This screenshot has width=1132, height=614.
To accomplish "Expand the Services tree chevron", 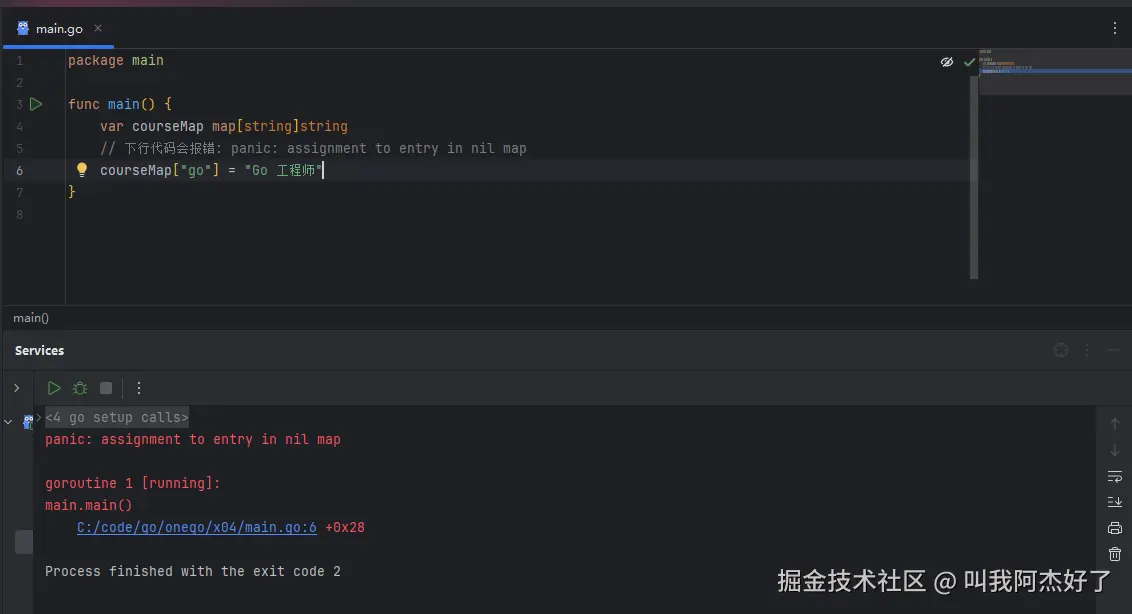I will 17,388.
